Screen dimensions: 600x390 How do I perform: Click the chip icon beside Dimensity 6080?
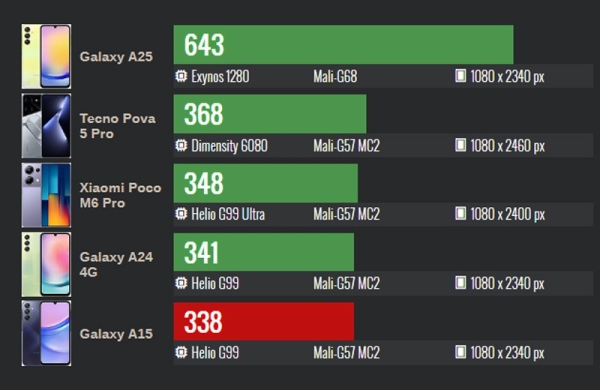(181, 145)
